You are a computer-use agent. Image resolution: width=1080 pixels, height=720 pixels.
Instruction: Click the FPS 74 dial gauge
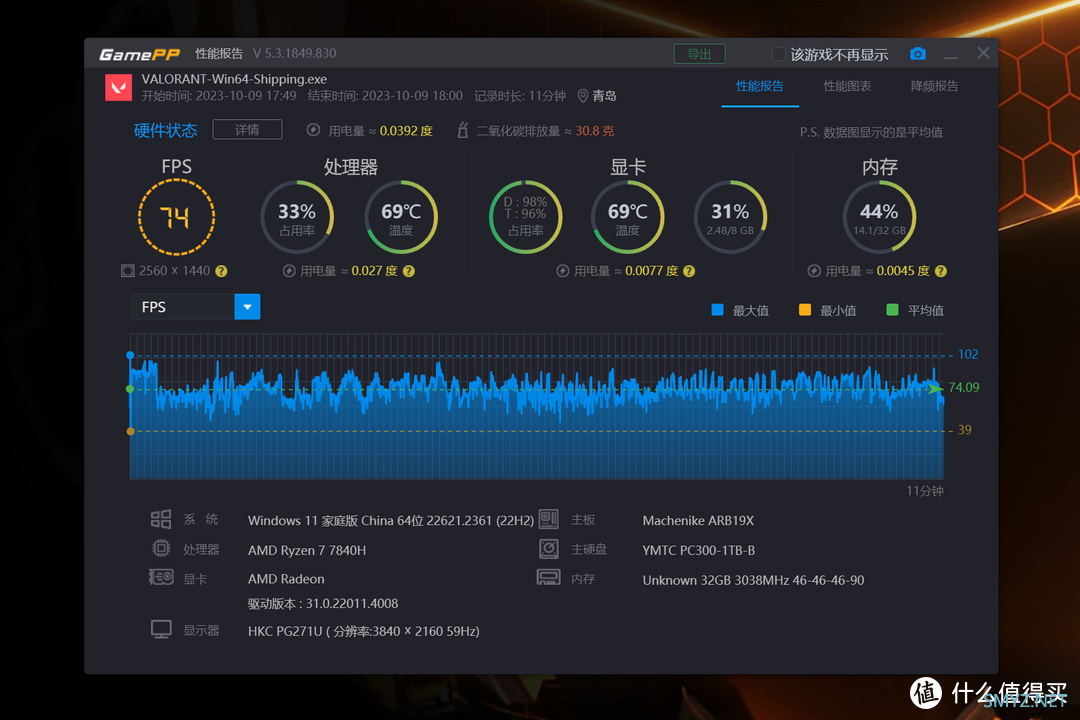pos(176,217)
